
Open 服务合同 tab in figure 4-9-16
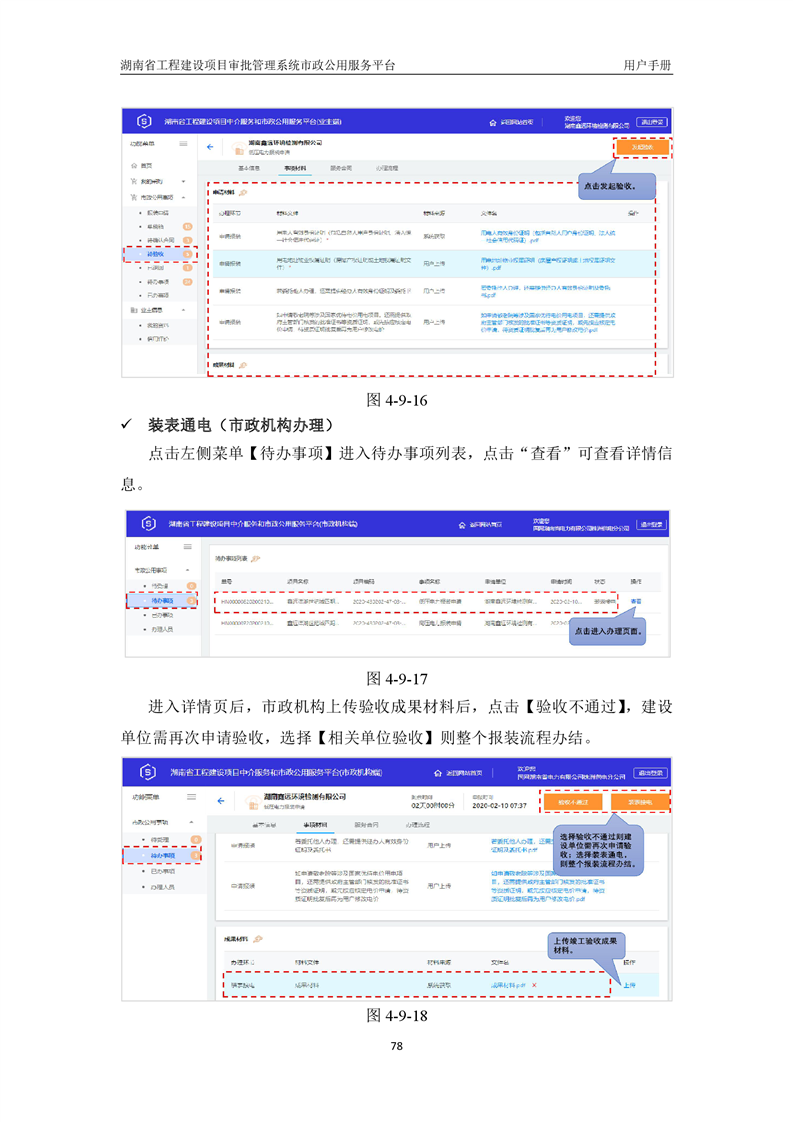[341, 168]
